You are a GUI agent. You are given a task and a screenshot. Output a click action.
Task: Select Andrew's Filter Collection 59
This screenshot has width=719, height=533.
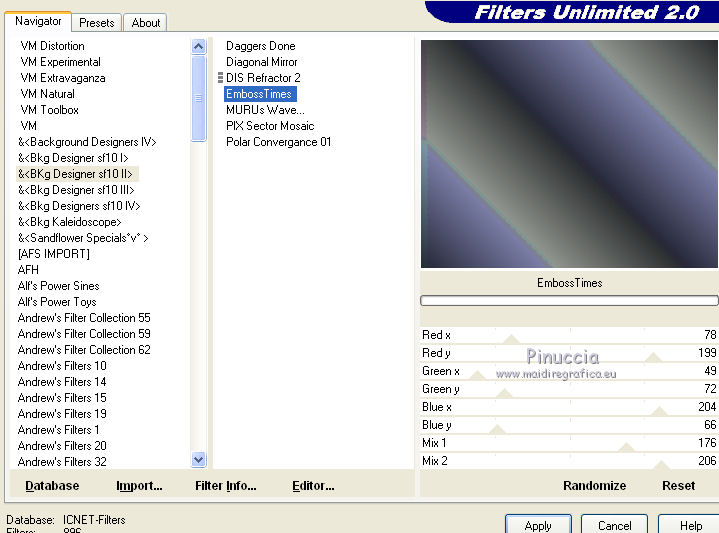84,334
